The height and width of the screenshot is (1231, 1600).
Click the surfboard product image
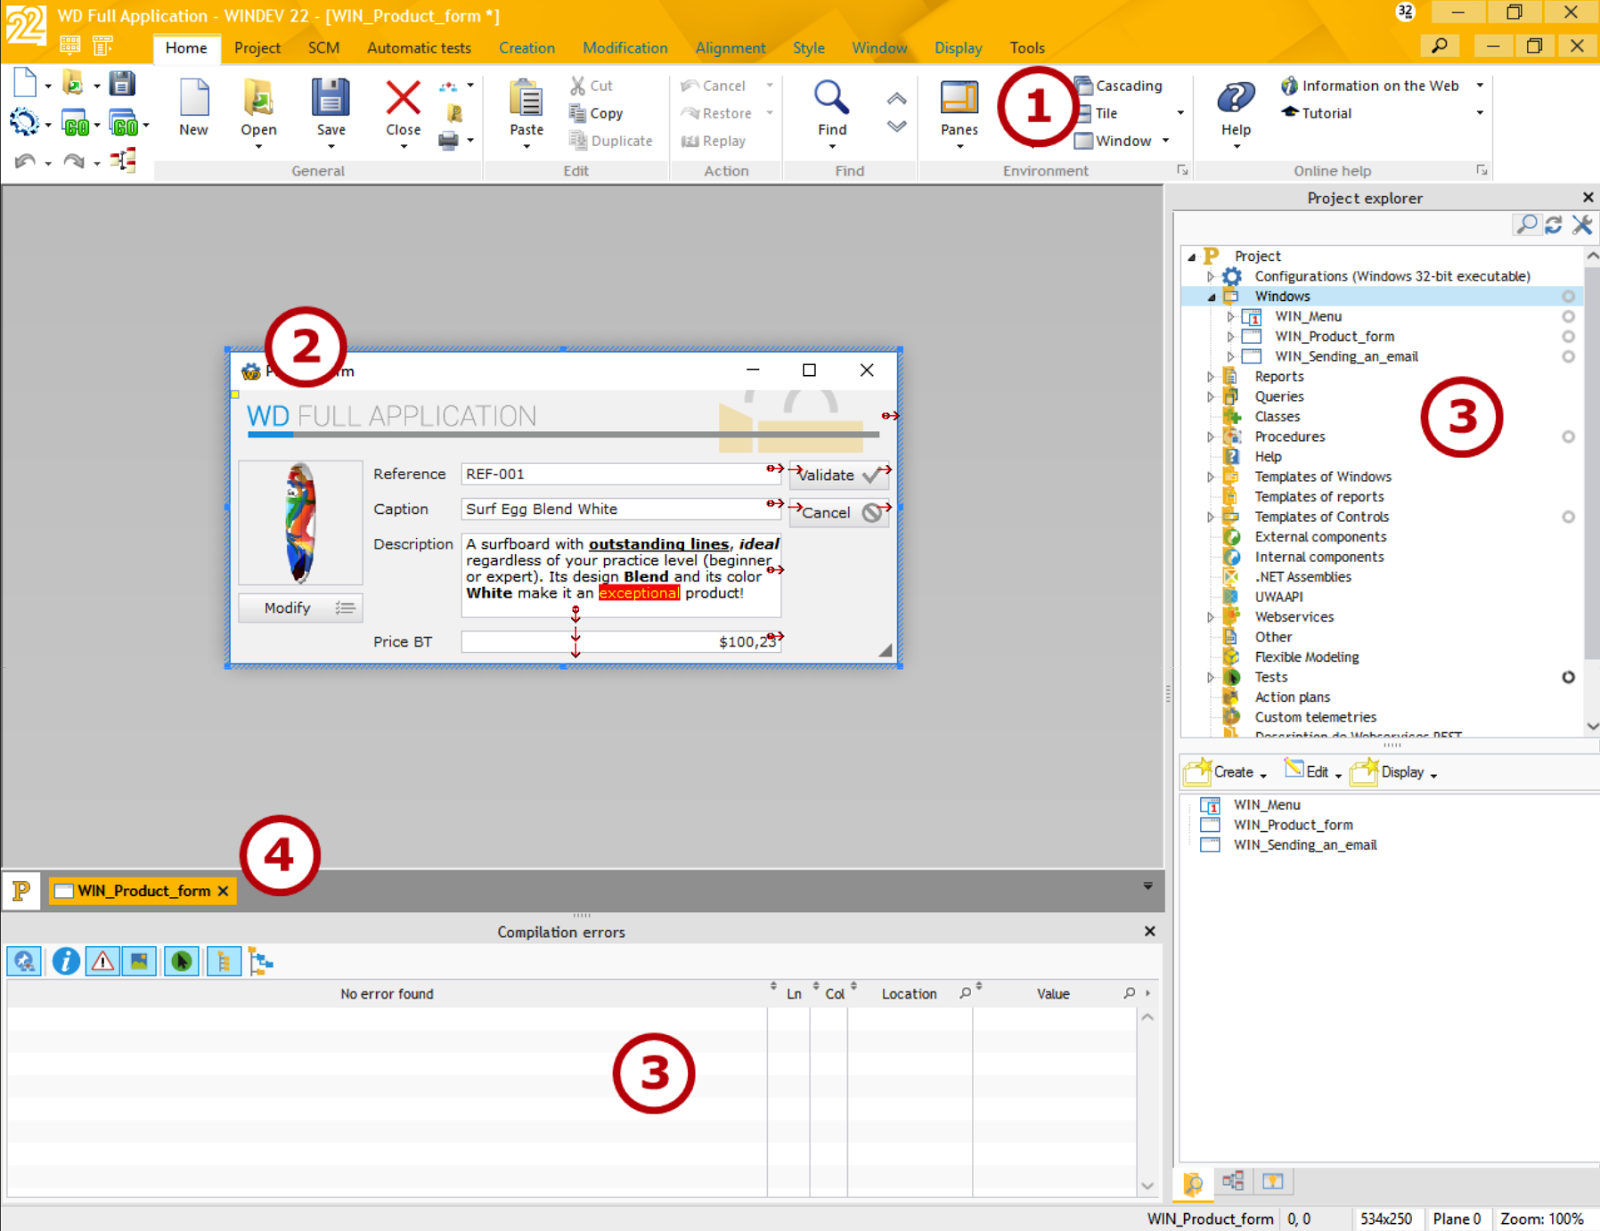[x=300, y=522]
